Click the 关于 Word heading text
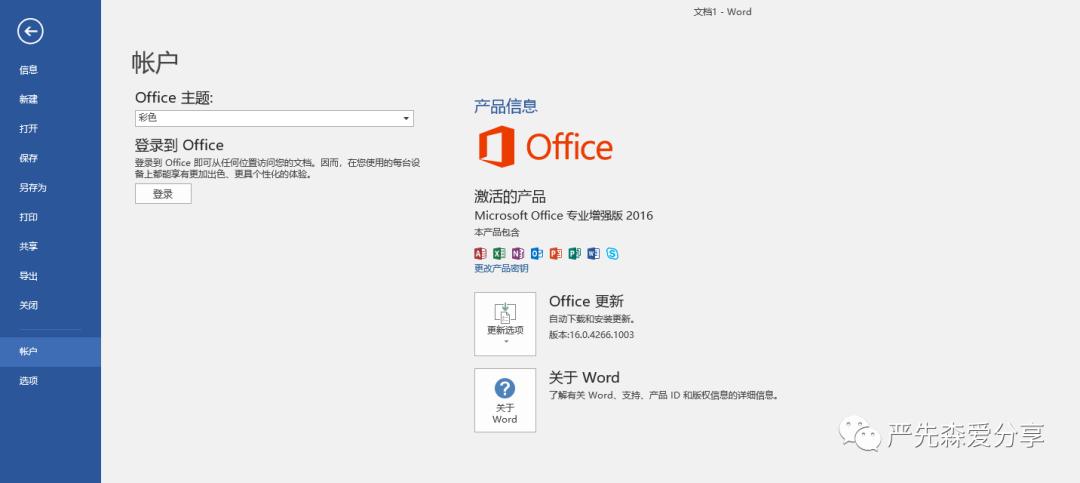The image size is (1080, 483). tap(584, 378)
